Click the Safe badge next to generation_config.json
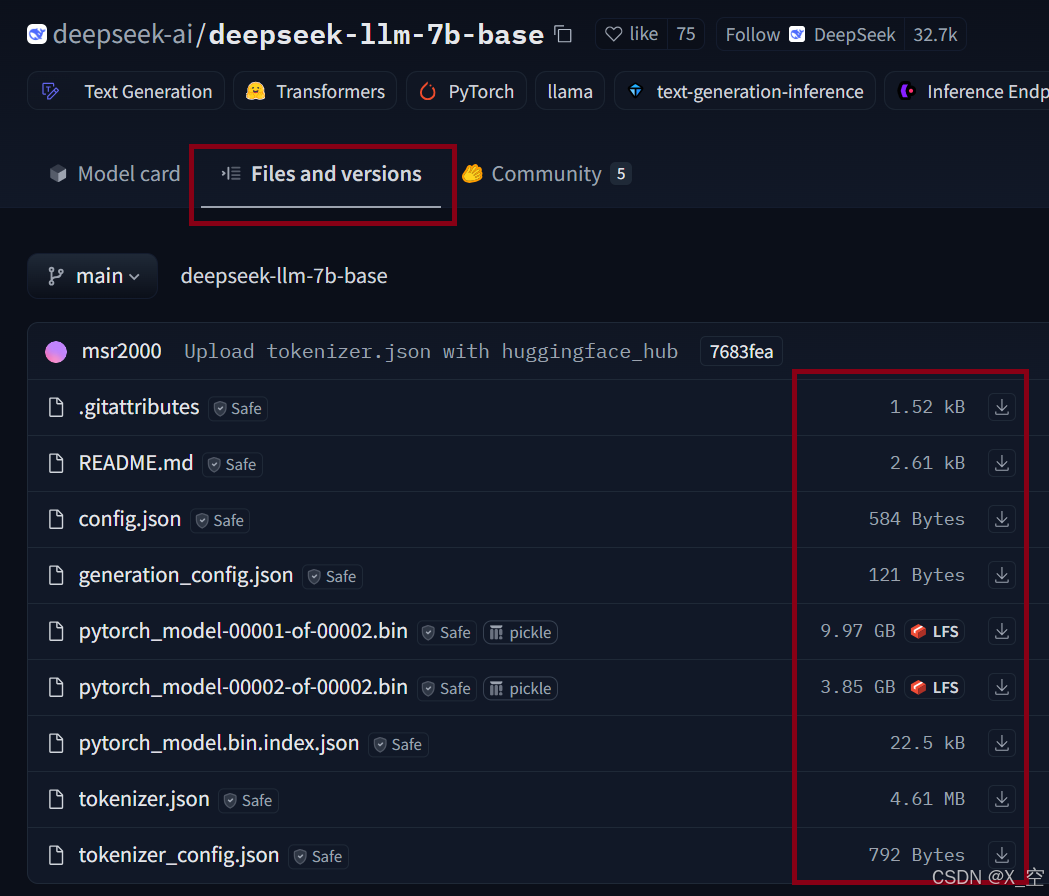1049x896 pixels. (332, 577)
